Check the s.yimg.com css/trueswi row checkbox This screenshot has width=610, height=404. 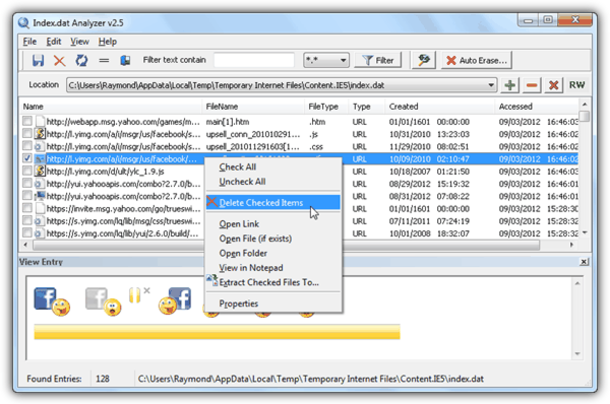(27, 221)
